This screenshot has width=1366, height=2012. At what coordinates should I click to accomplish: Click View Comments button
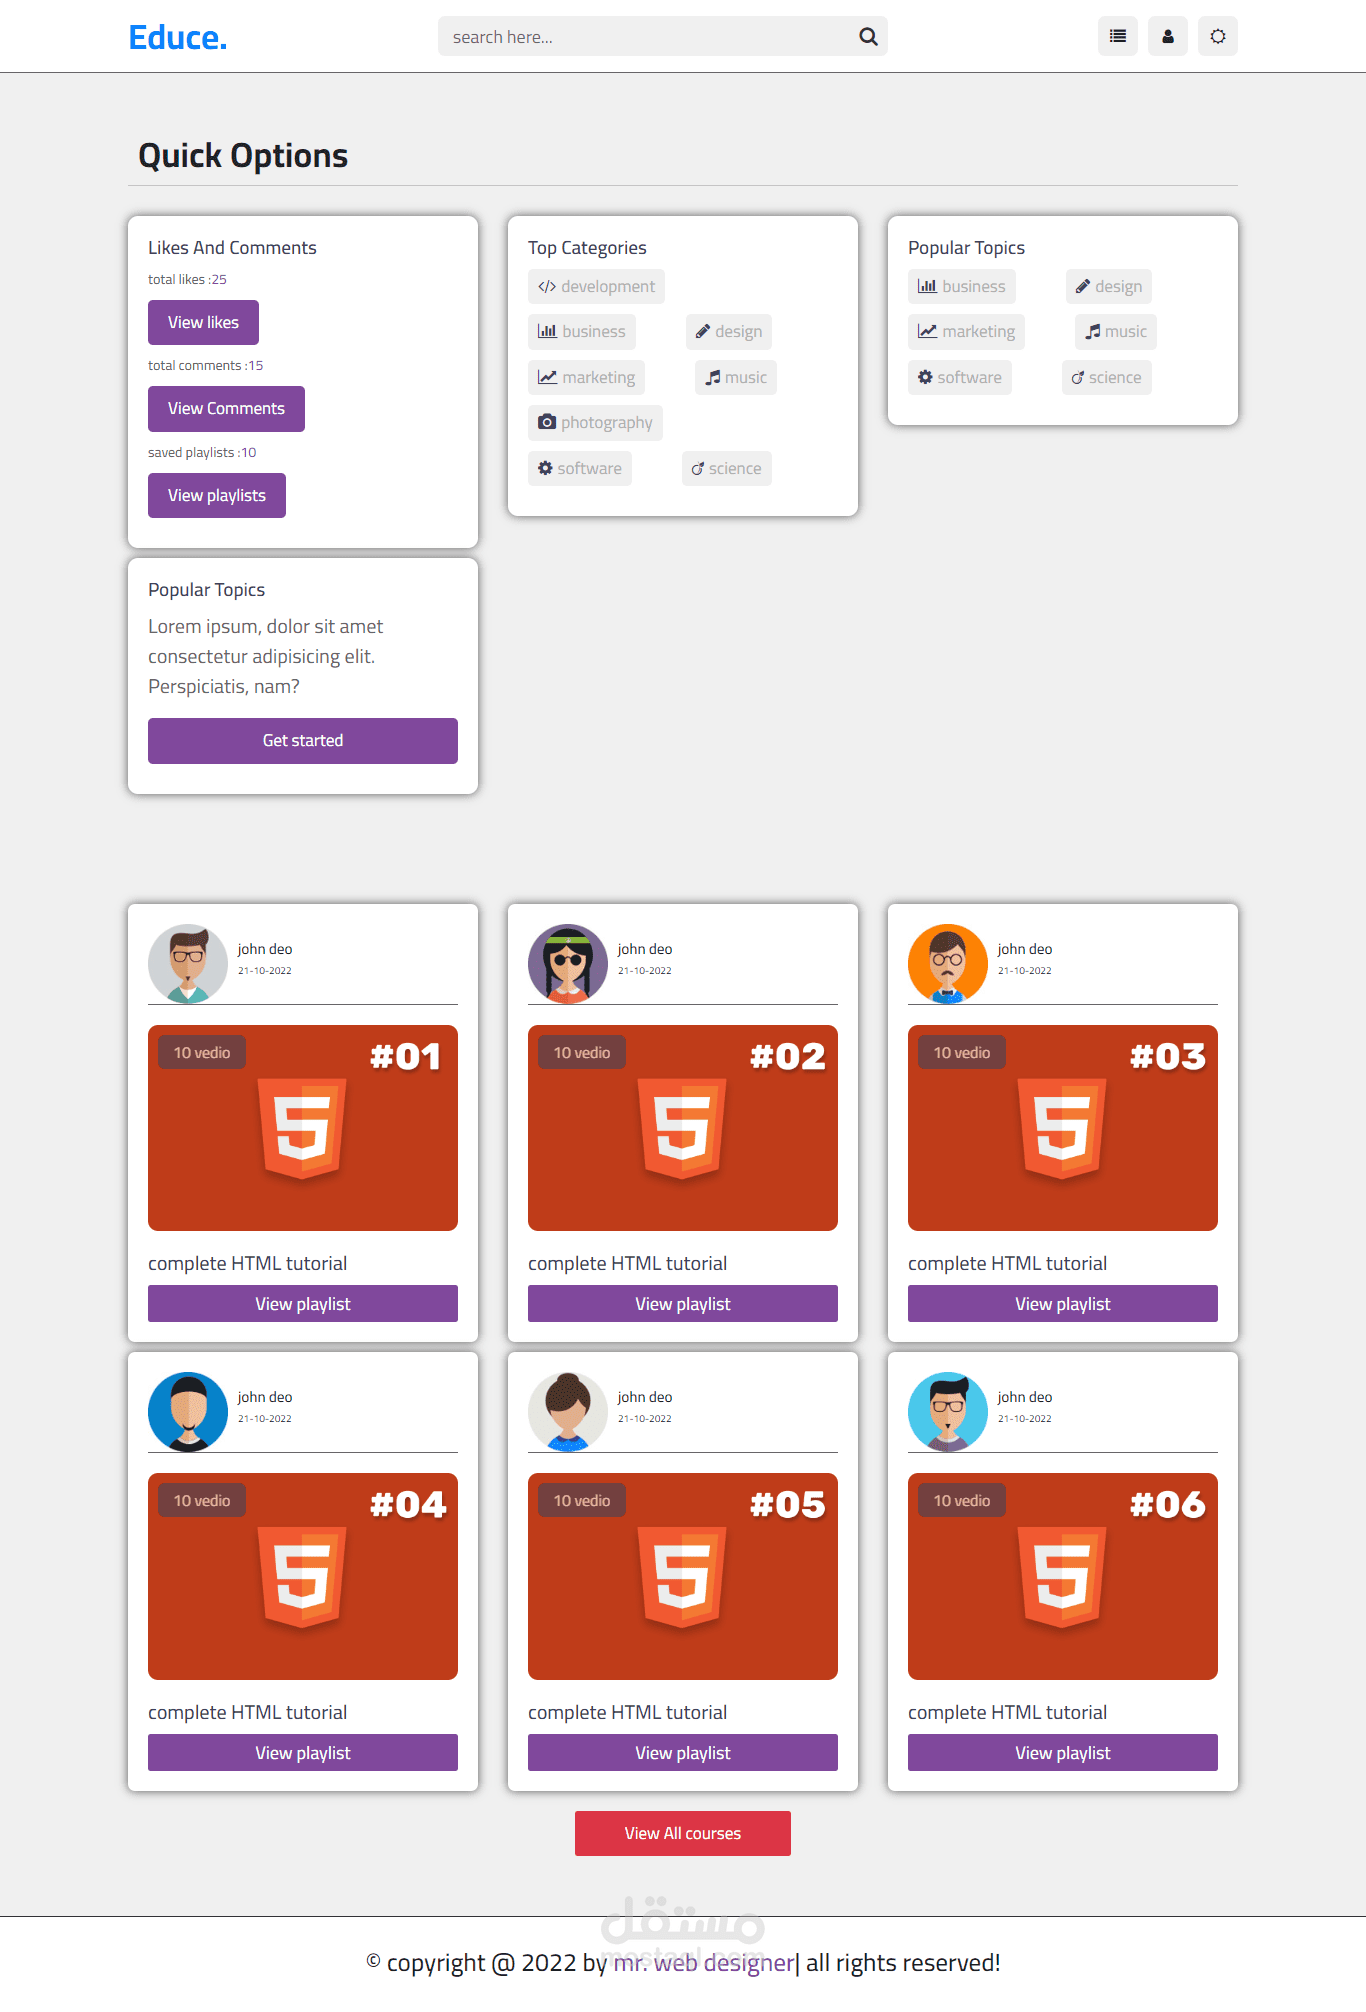226,408
